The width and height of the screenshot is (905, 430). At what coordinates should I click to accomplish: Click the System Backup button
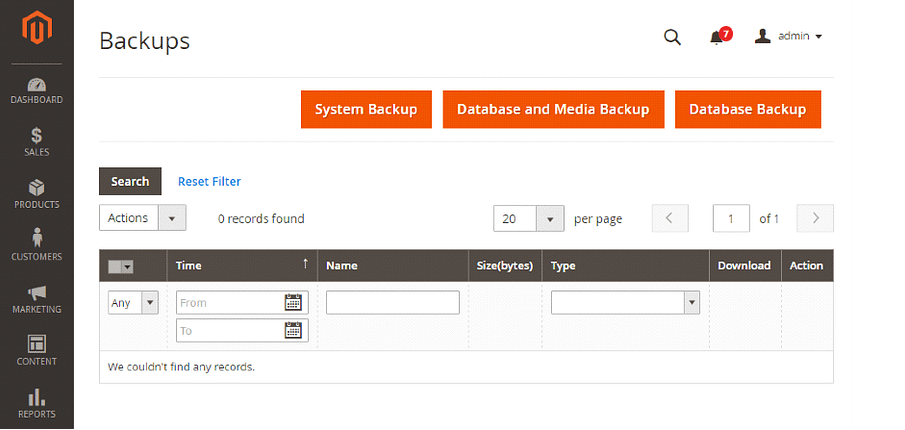point(365,109)
